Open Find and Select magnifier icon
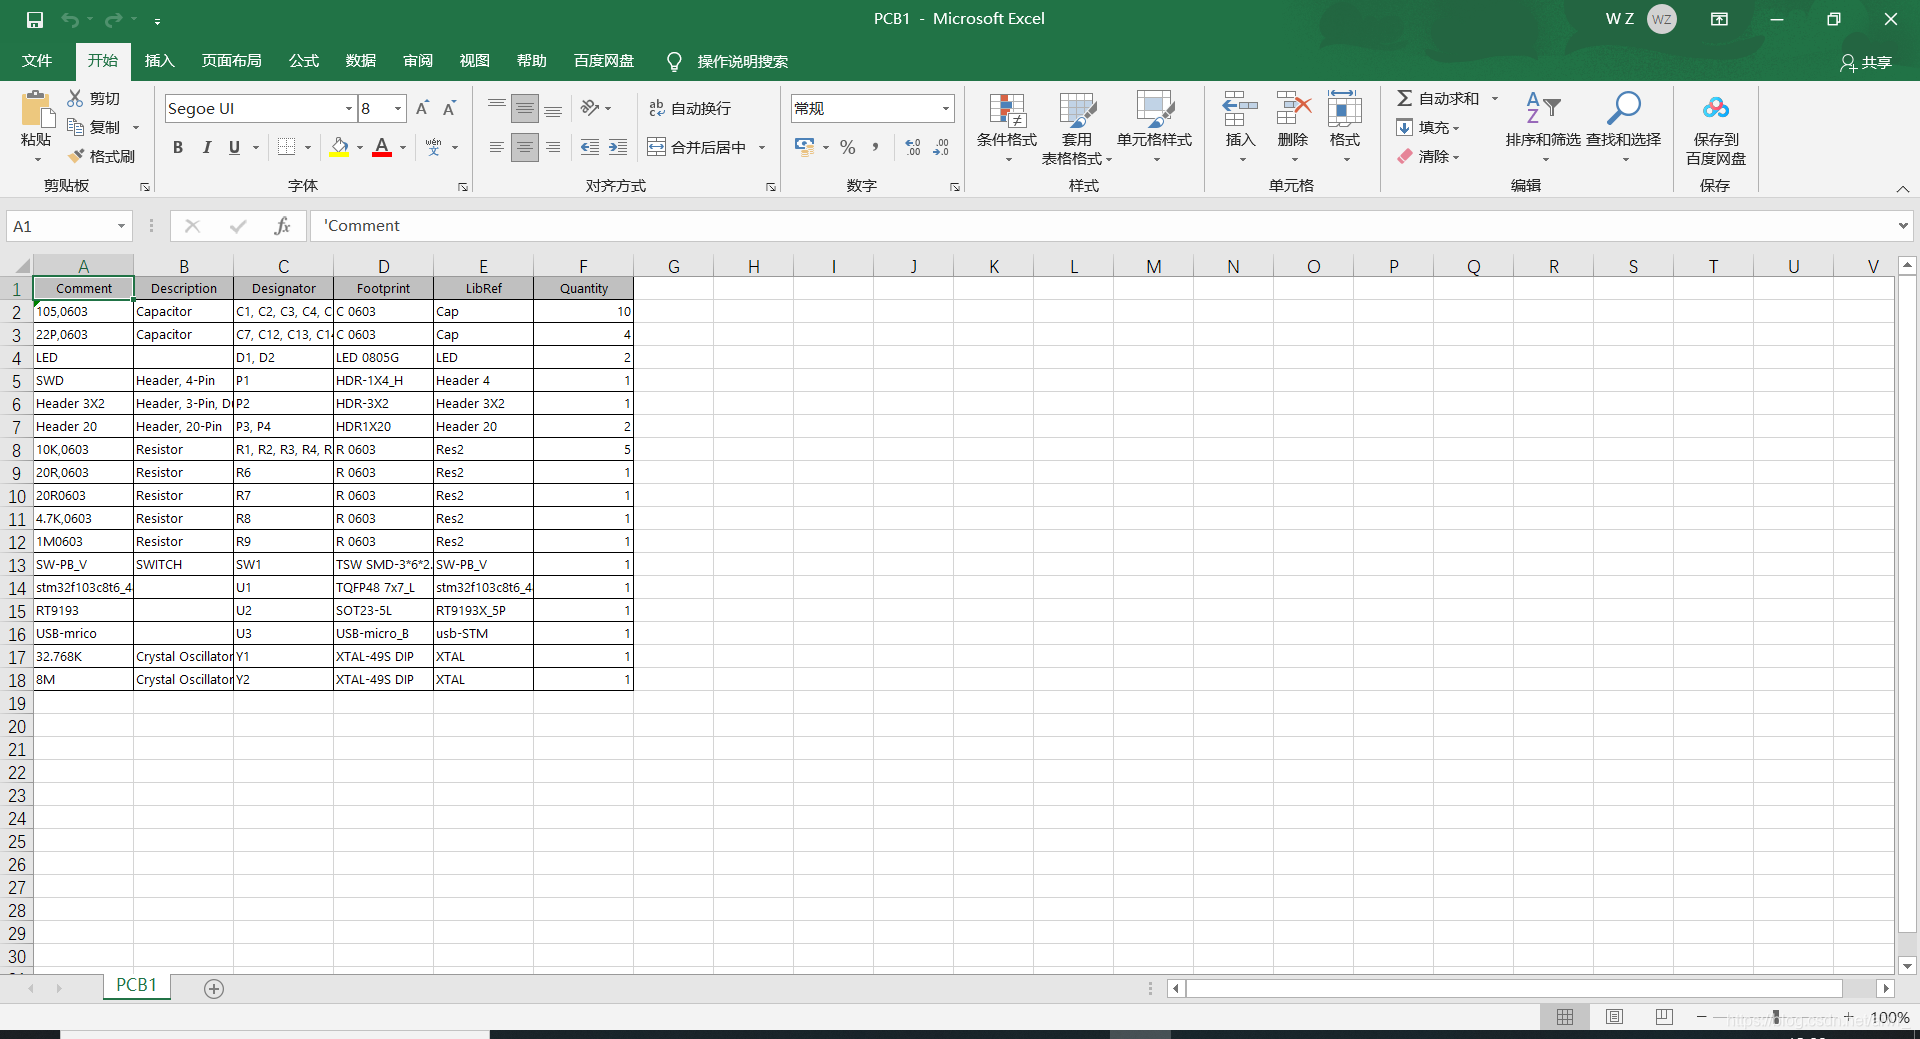The image size is (1920, 1039). [x=1624, y=108]
